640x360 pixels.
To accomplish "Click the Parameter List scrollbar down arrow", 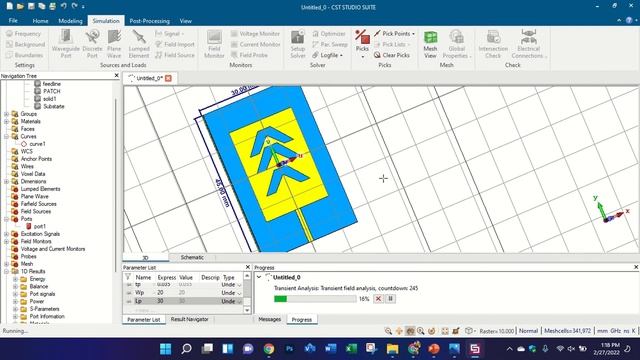I will coord(247,310).
